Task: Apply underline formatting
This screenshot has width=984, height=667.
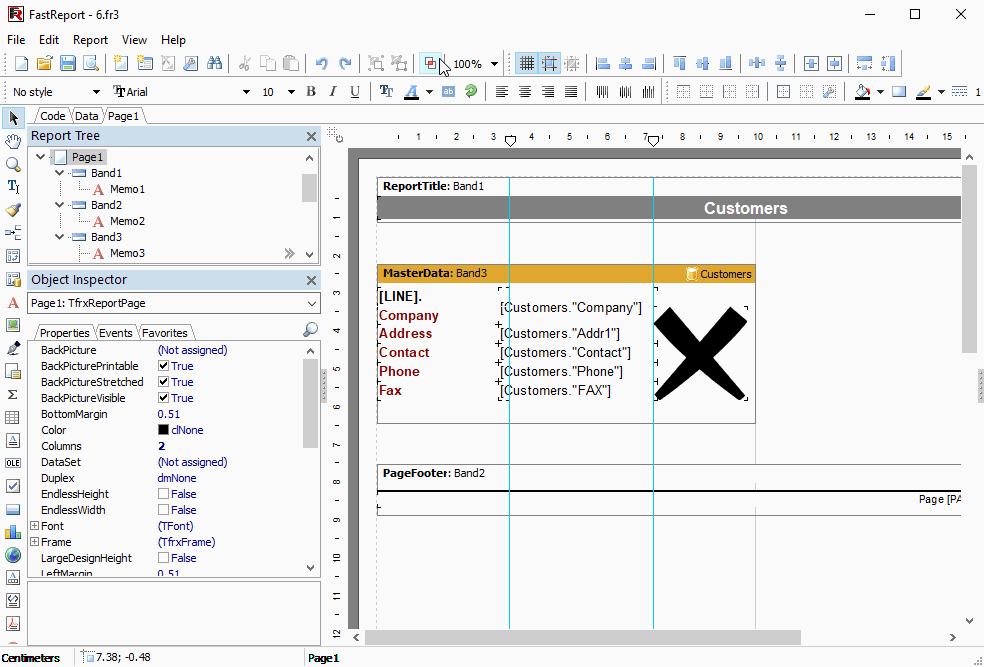Action: click(355, 92)
